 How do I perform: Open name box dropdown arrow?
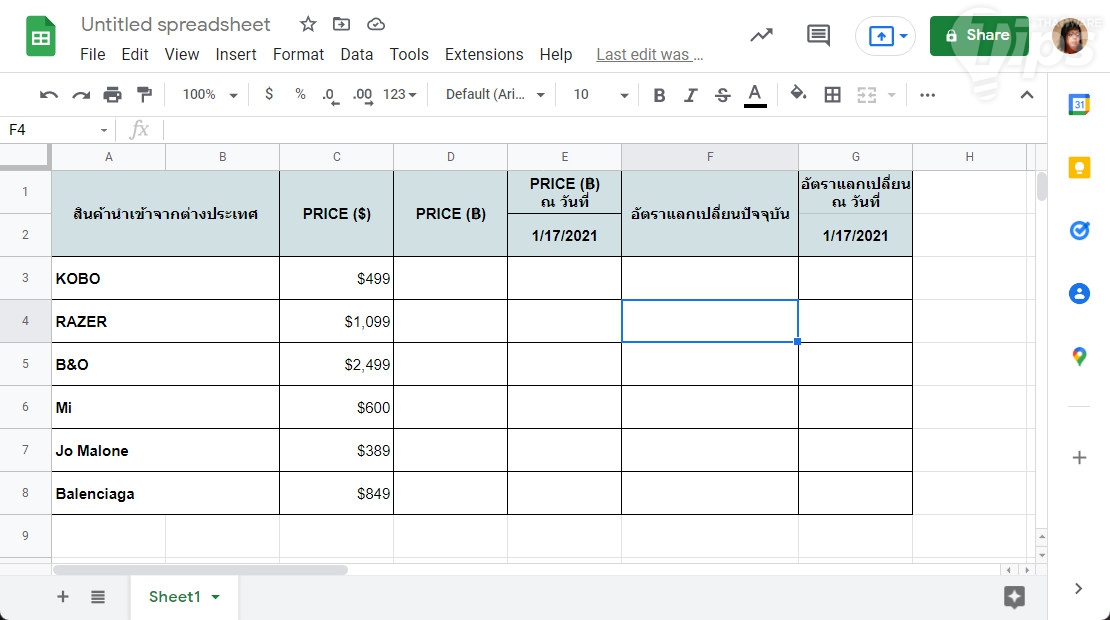[103, 130]
